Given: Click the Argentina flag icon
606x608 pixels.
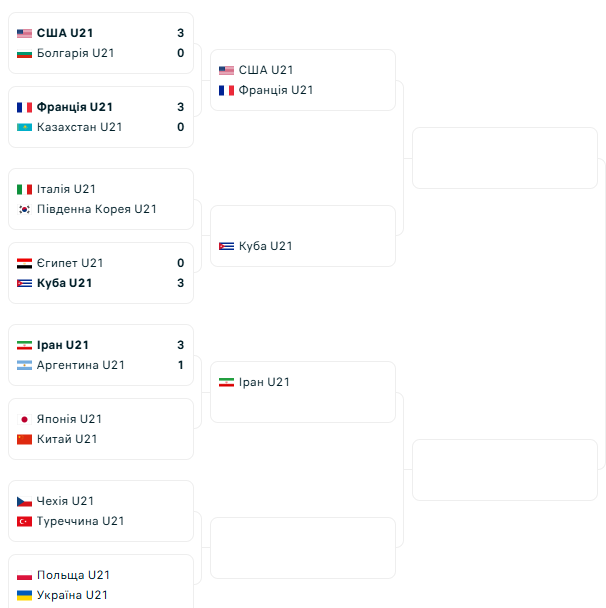Looking at the screenshot, I should [x=24, y=365].
